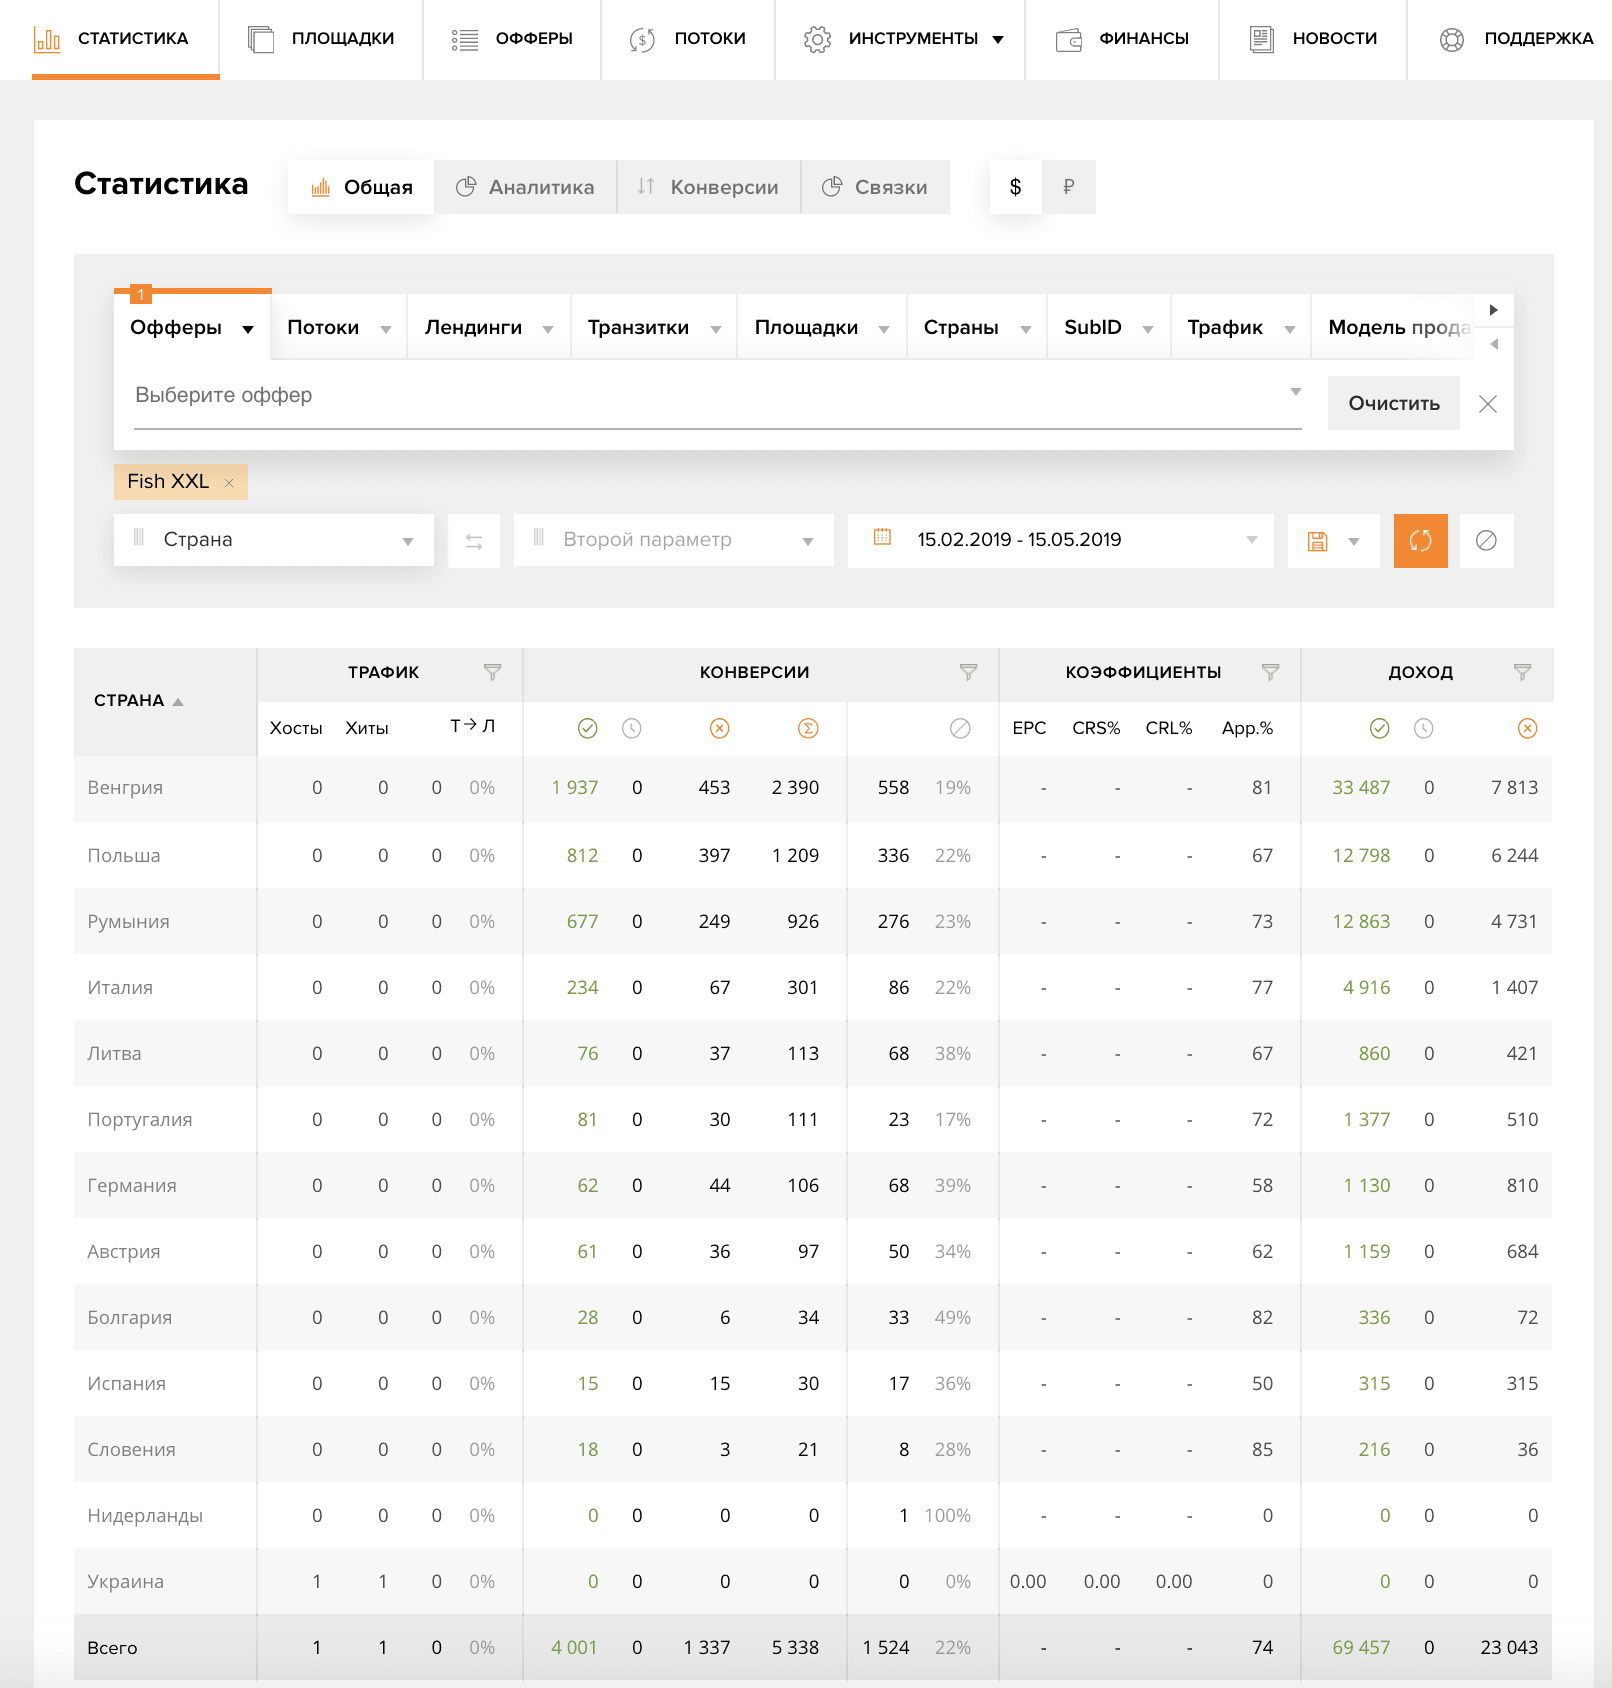The width and height of the screenshot is (1612, 1688).
Task: Open the Финансы section
Action: [1122, 39]
